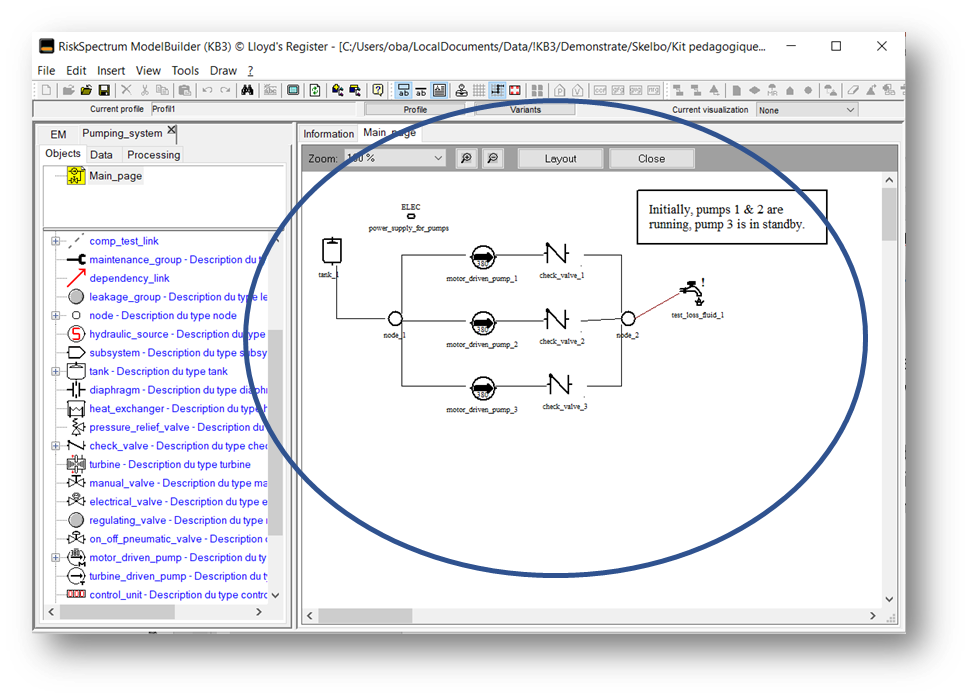
Task: Click the copy toolbar icon
Action: coord(162,90)
